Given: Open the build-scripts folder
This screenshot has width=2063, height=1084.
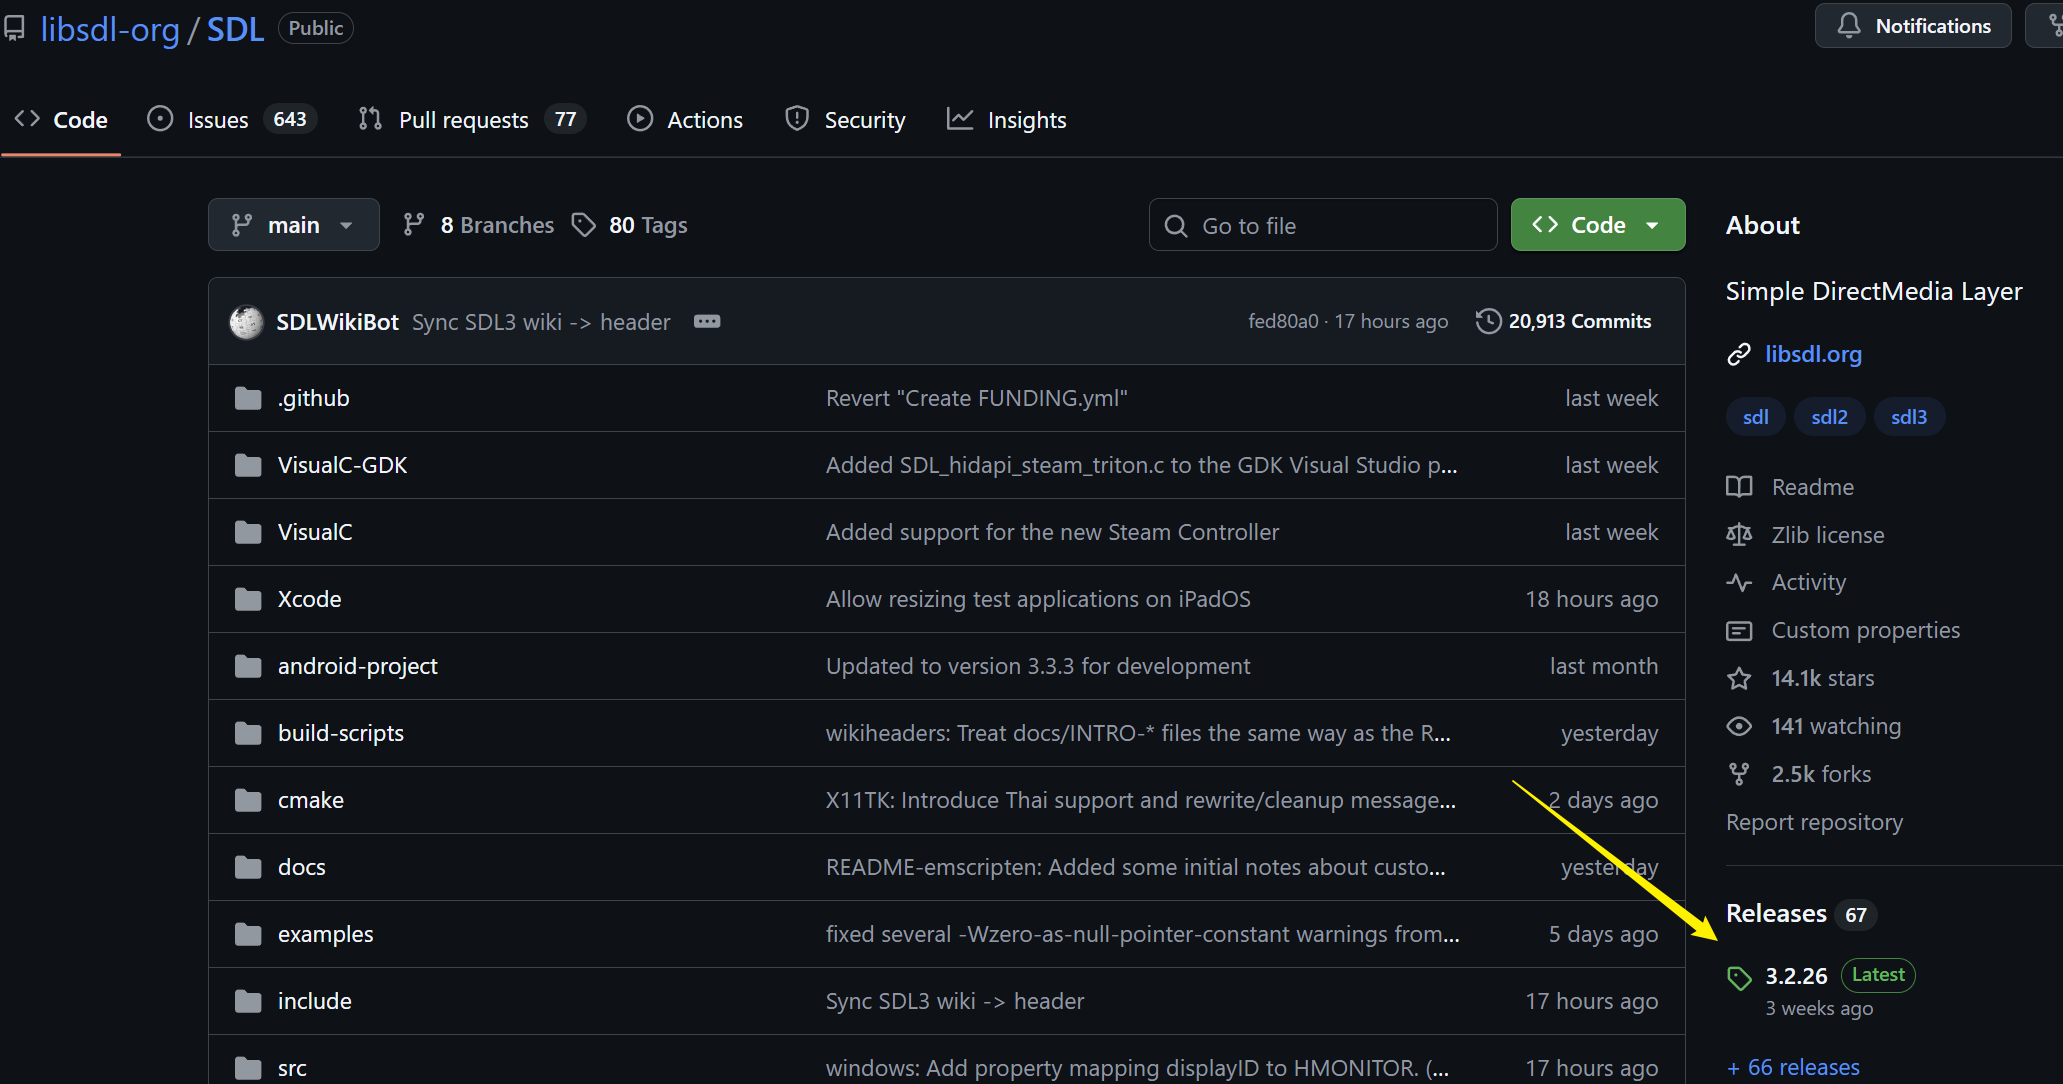Looking at the screenshot, I should (340, 733).
